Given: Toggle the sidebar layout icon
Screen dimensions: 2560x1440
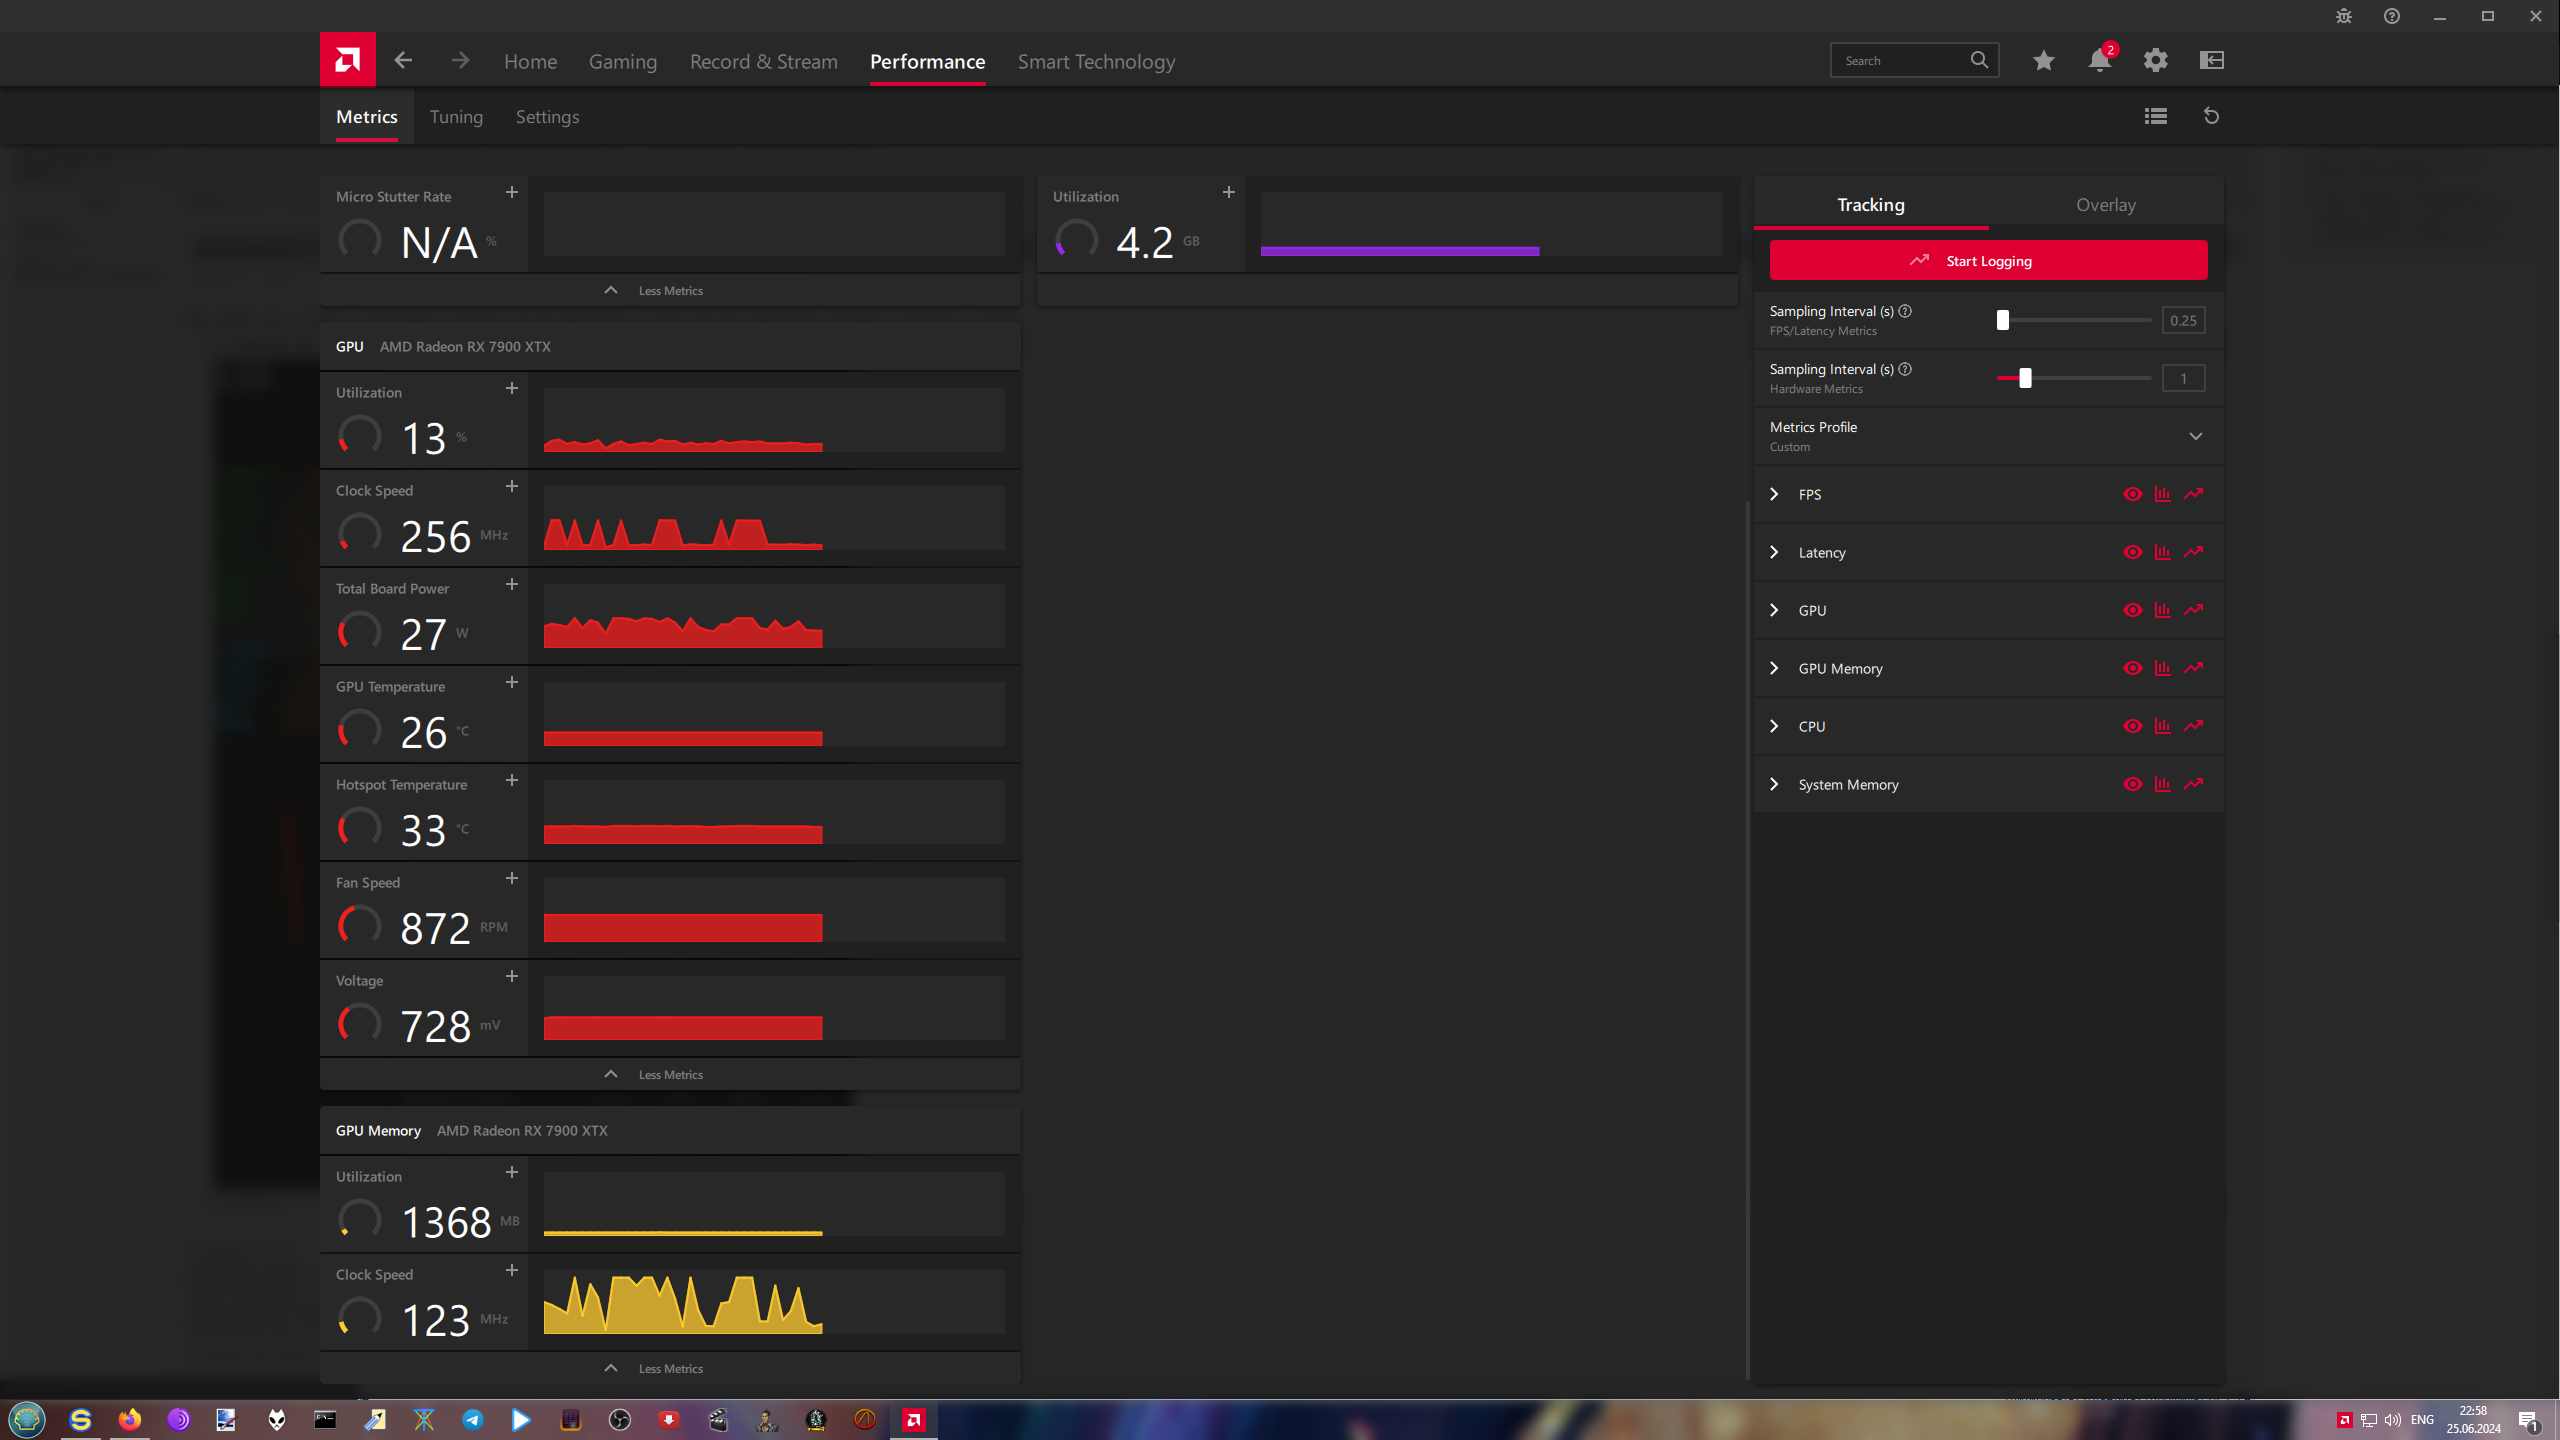Looking at the screenshot, I should tap(2211, 60).
